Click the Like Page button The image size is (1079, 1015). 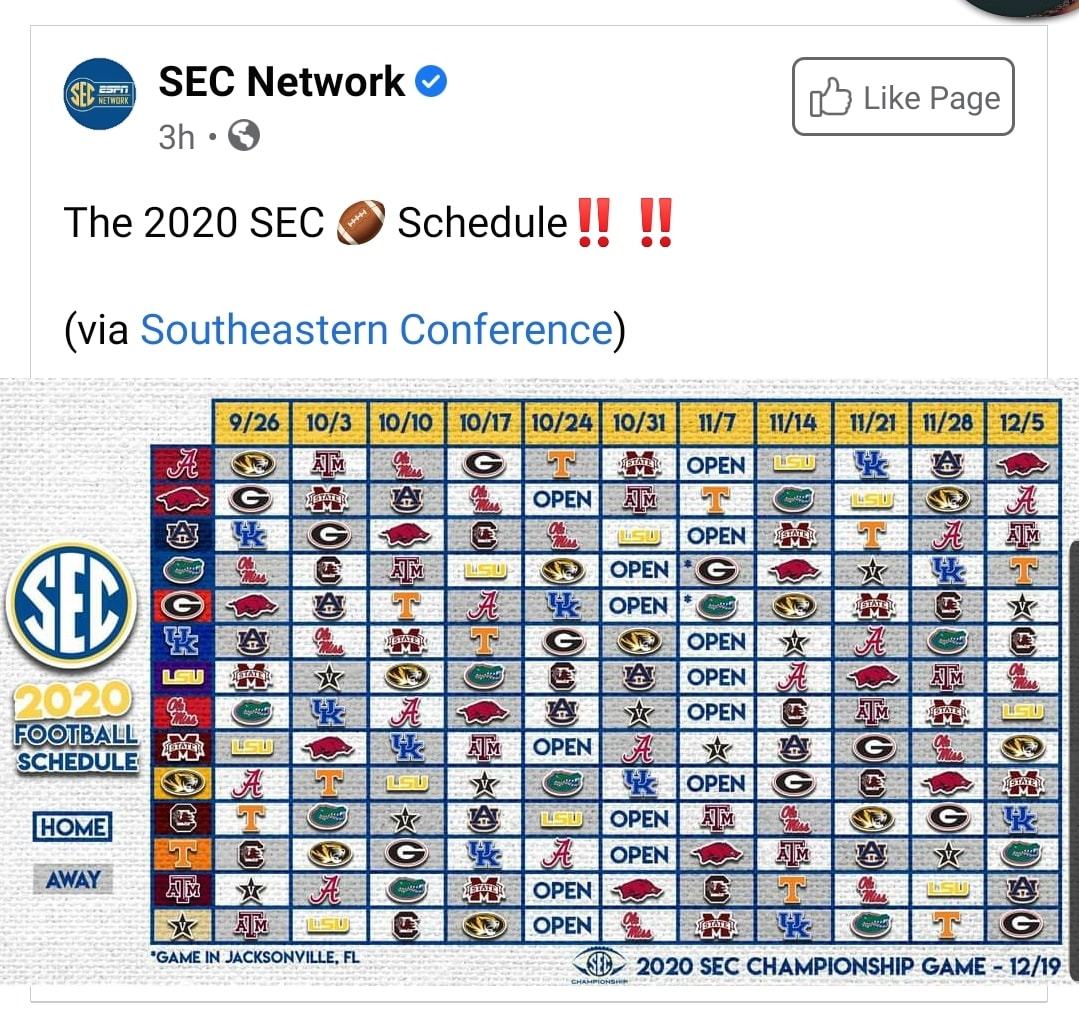903,96
